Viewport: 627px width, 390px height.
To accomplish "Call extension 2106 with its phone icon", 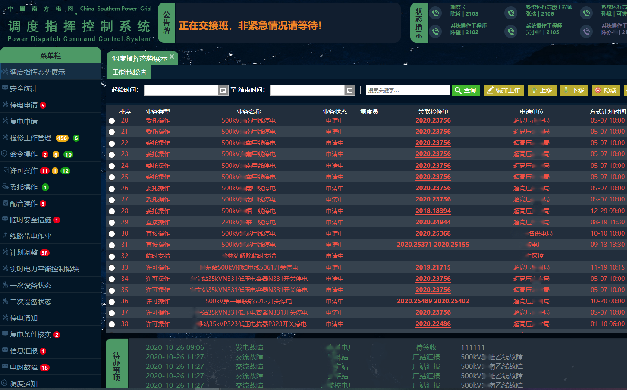I will (511, 13).
